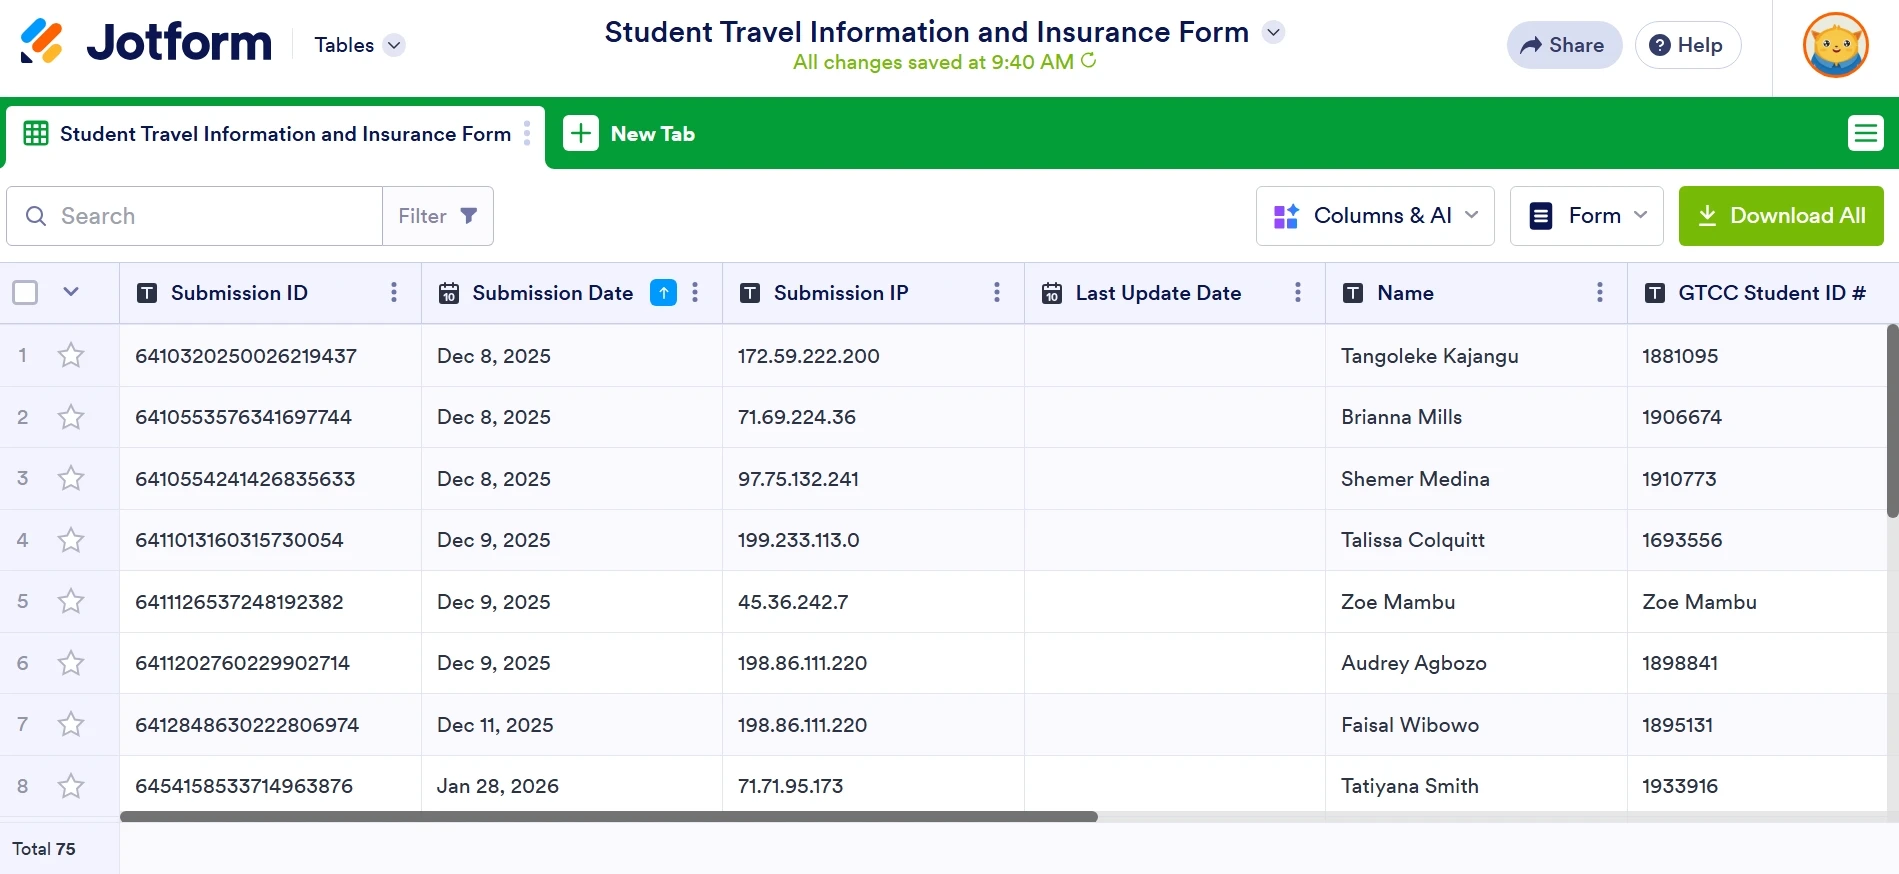Click the search magnifier icon

[x=36, y=216]
